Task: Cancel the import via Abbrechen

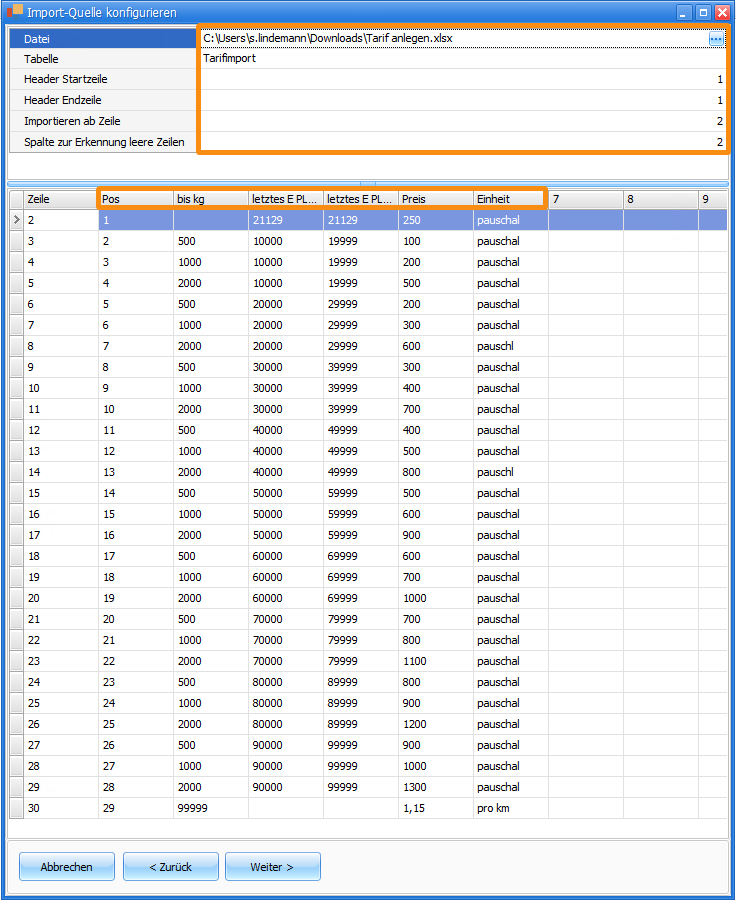Action: pos(67,867)
